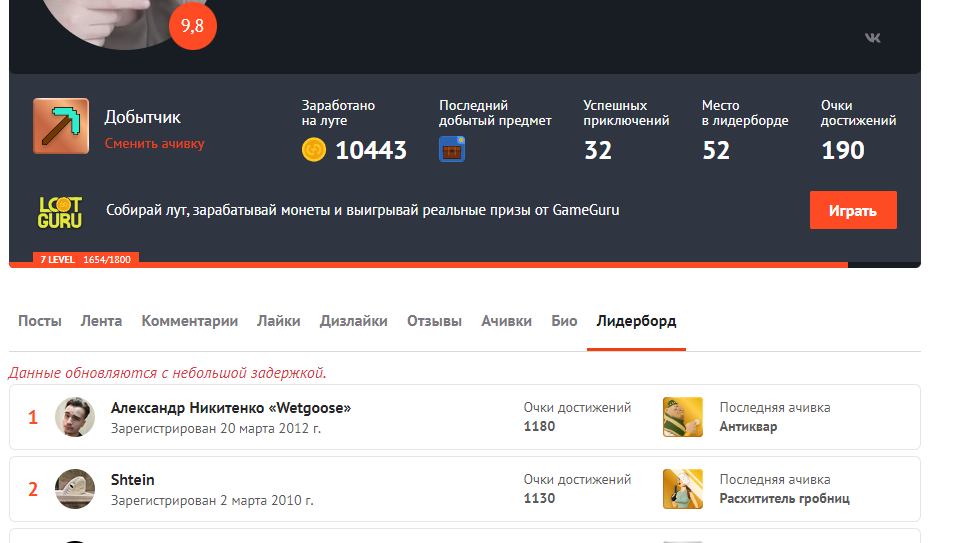Switch to the Ачивки tab
The width and height of the screenshot is (969, 543).
tap(507, 321)
